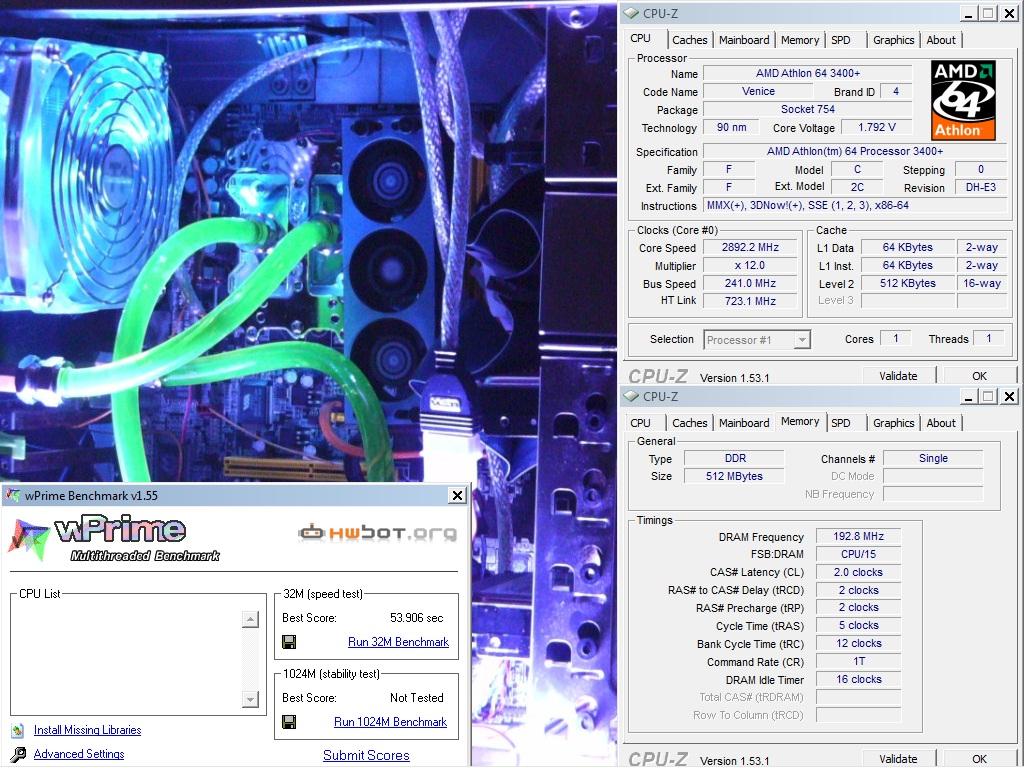
Task: Click Validate in bottom CPU-Z window
Action: (x=898, y=759)
